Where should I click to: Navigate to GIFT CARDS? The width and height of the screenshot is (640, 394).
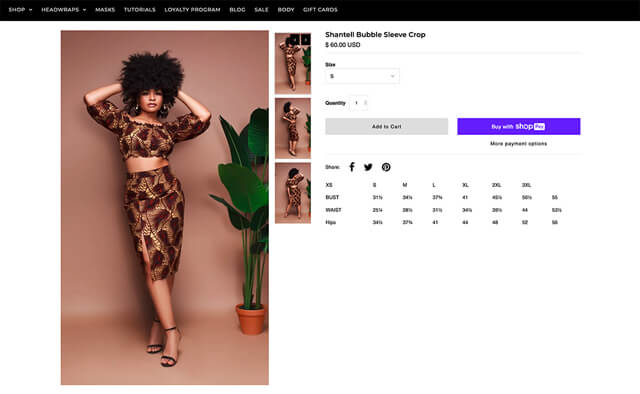click(320, 9)
